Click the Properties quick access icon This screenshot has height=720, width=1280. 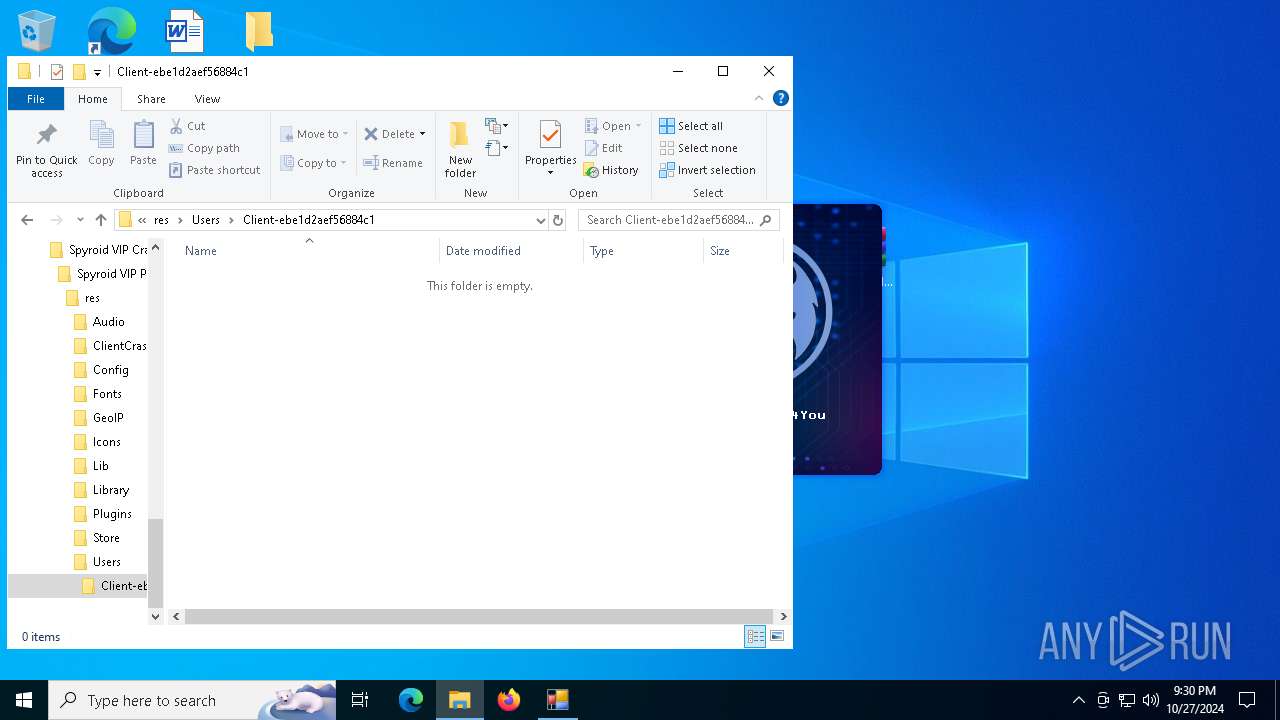click(x=57, y=72)
